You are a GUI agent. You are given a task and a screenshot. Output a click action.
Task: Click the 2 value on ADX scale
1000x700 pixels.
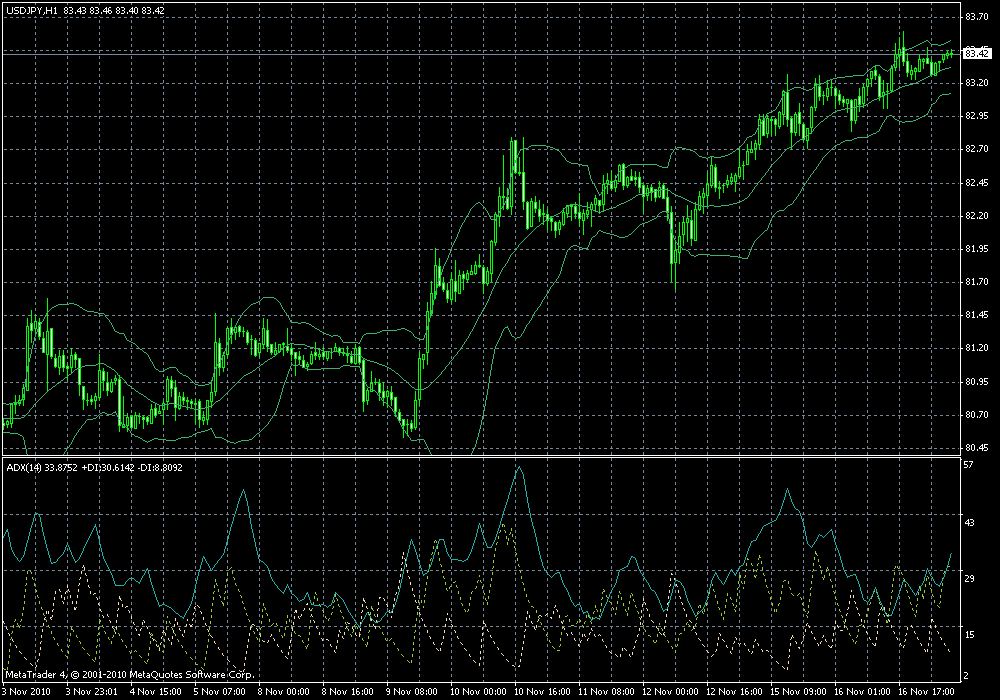point(966,675)
